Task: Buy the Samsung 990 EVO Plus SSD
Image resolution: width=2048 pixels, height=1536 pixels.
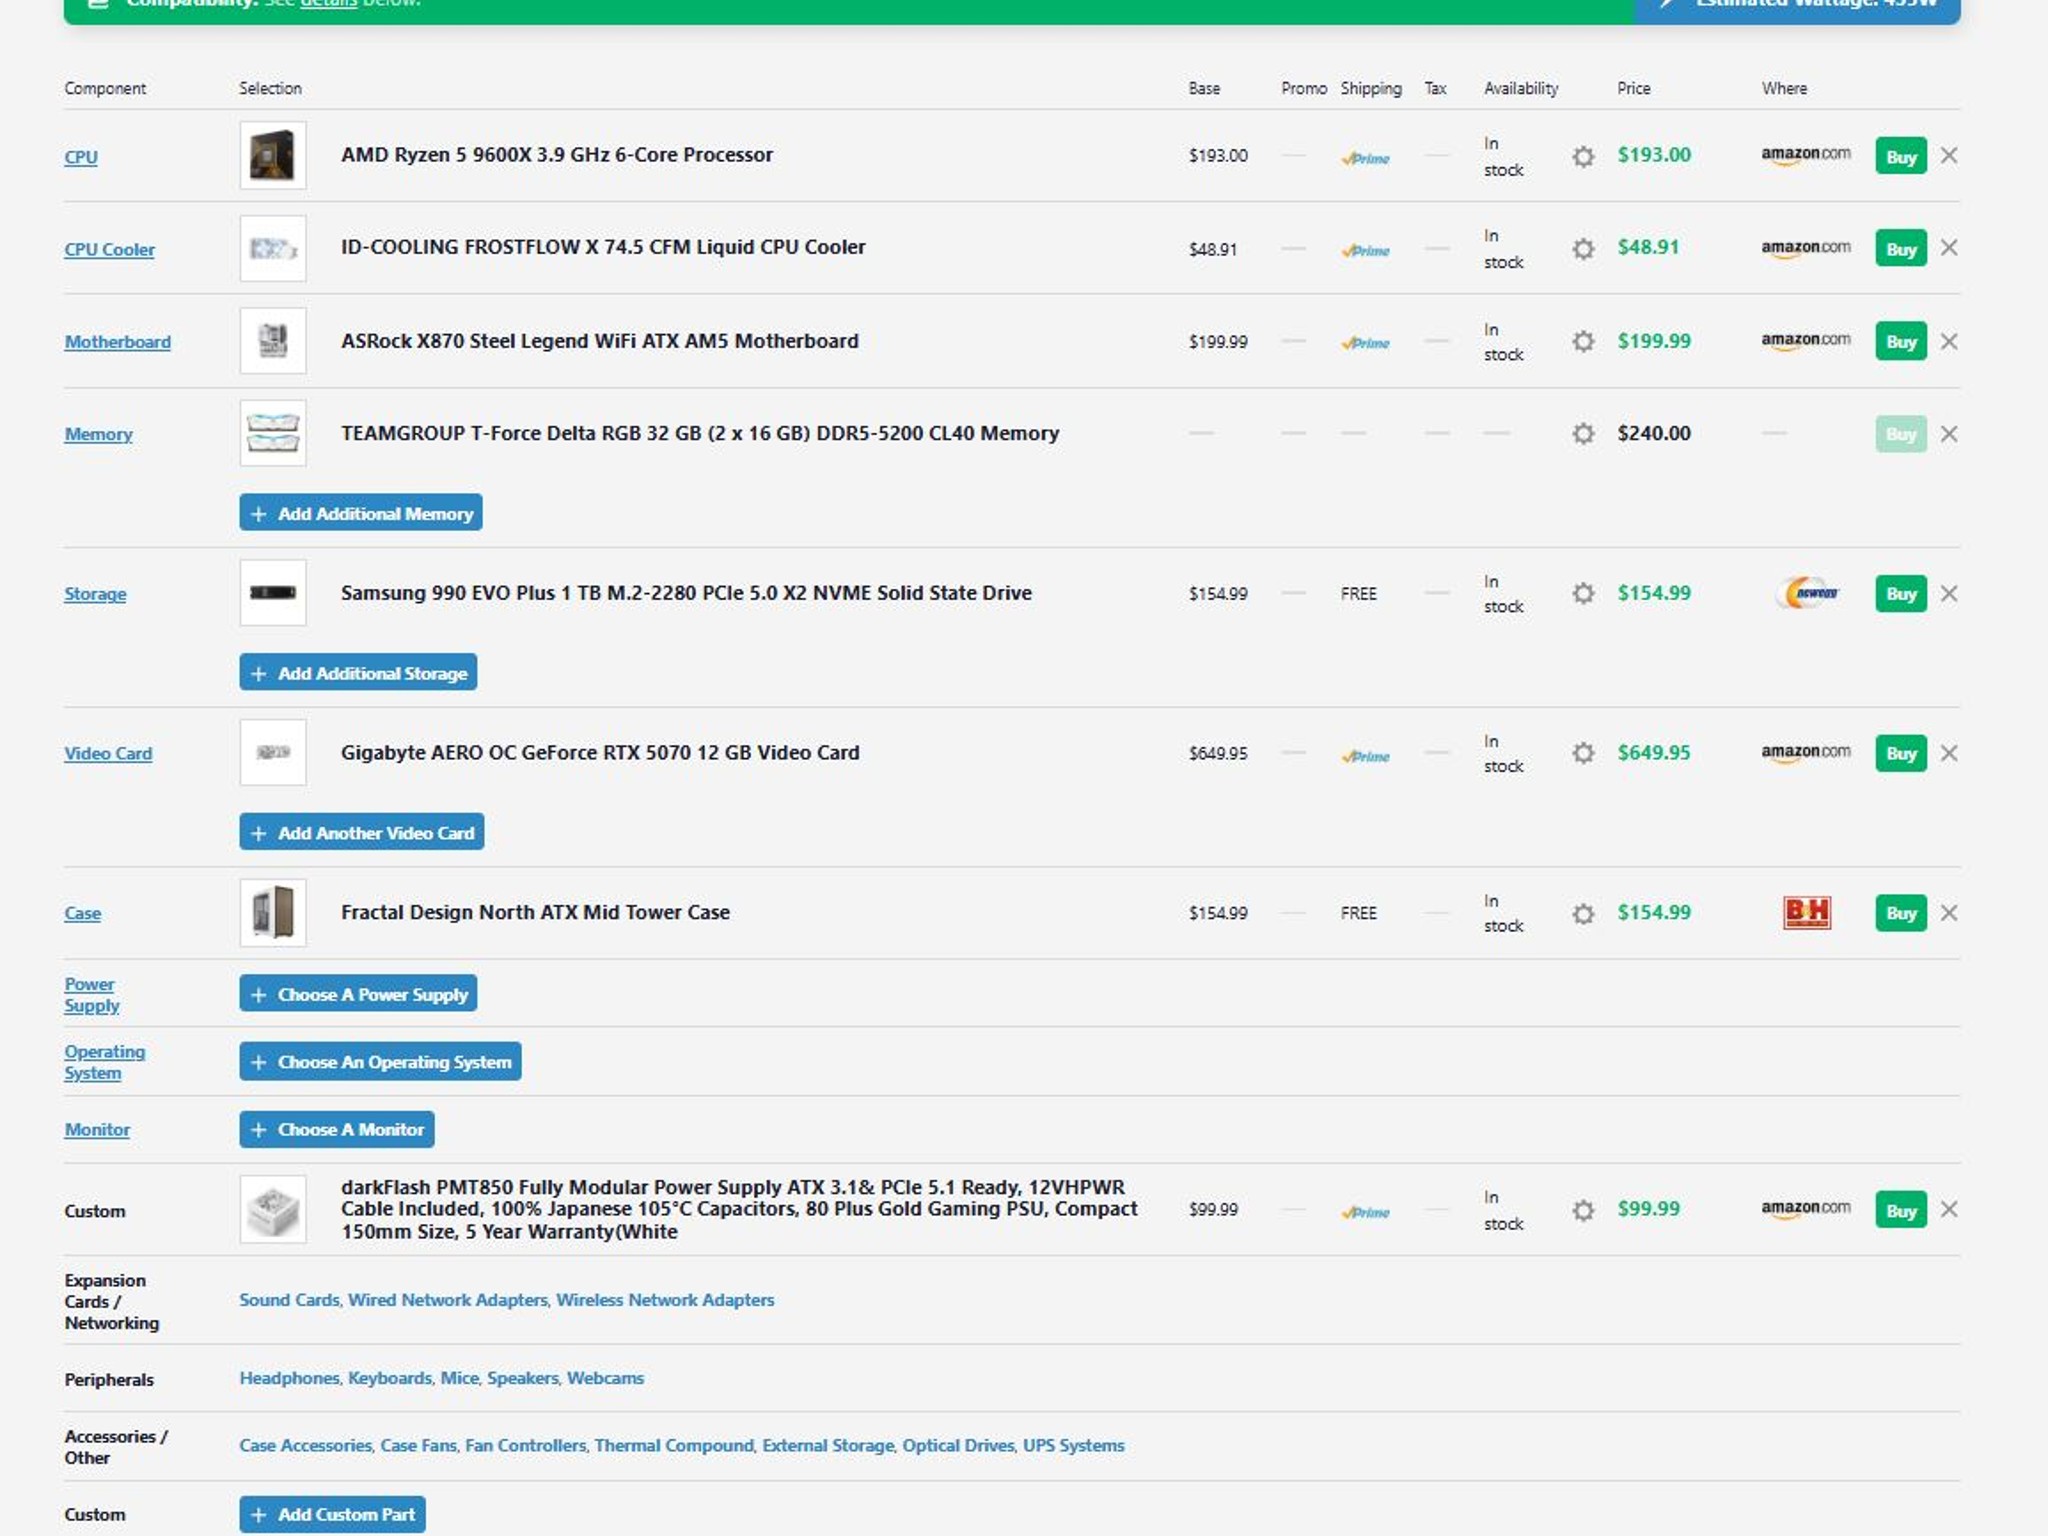Action: point(1900,593)
